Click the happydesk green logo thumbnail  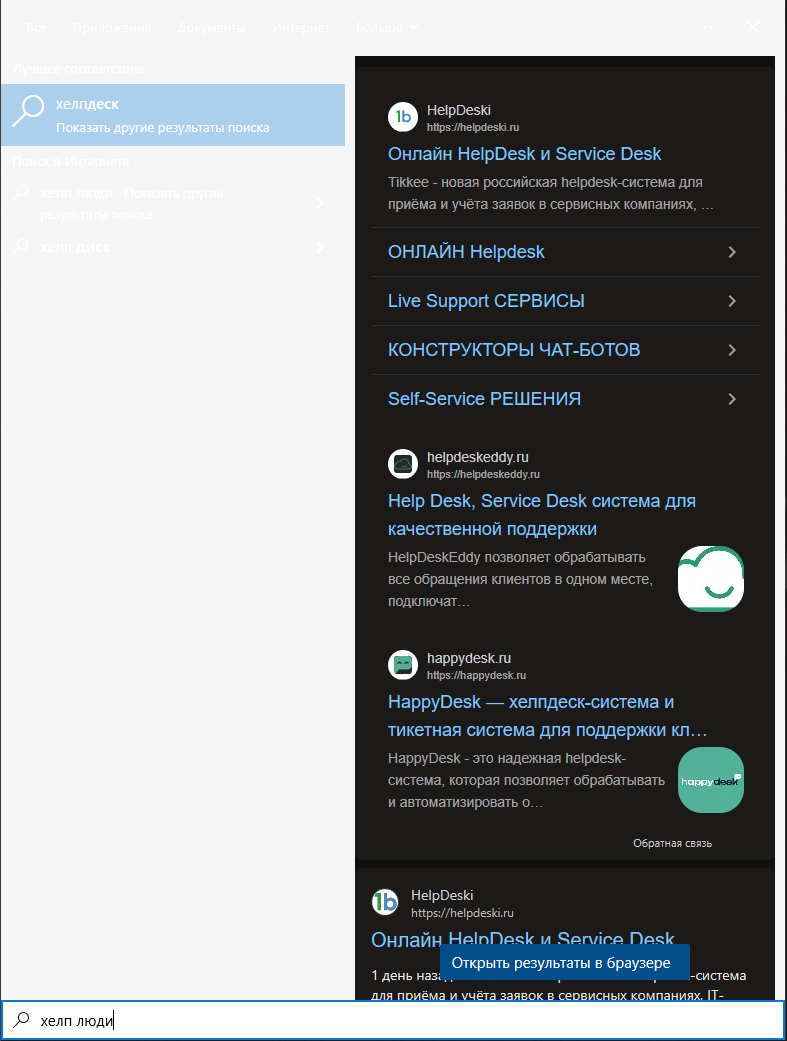point(711,780)
